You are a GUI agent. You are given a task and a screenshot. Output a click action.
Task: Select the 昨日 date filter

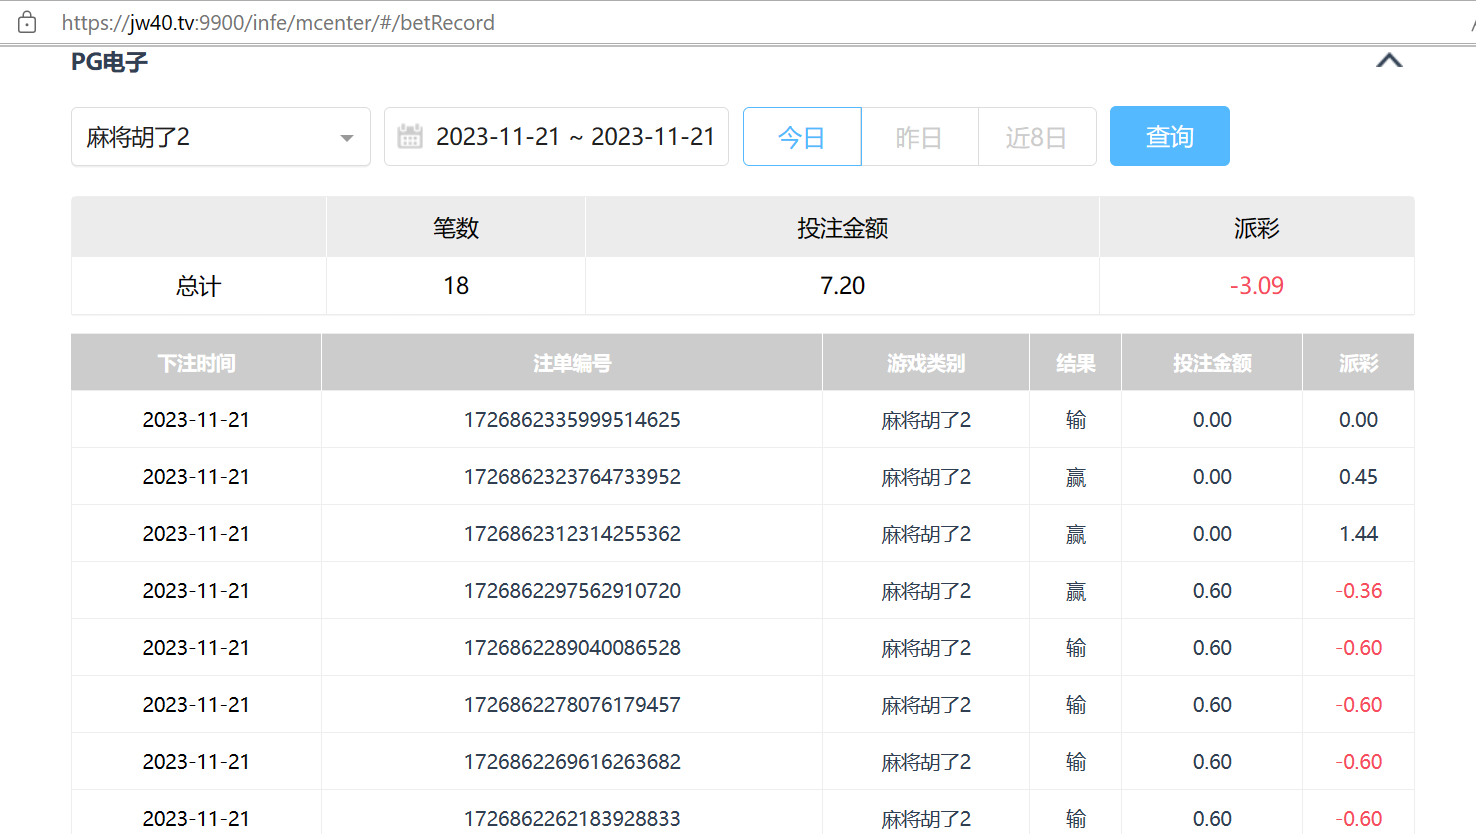pos(919,137)
